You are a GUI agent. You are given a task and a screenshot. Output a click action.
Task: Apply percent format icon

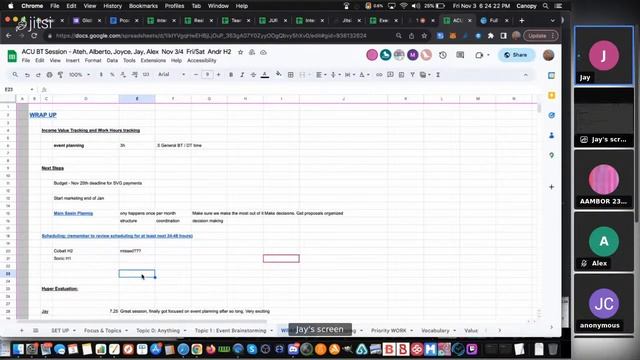tap(112, 75)
